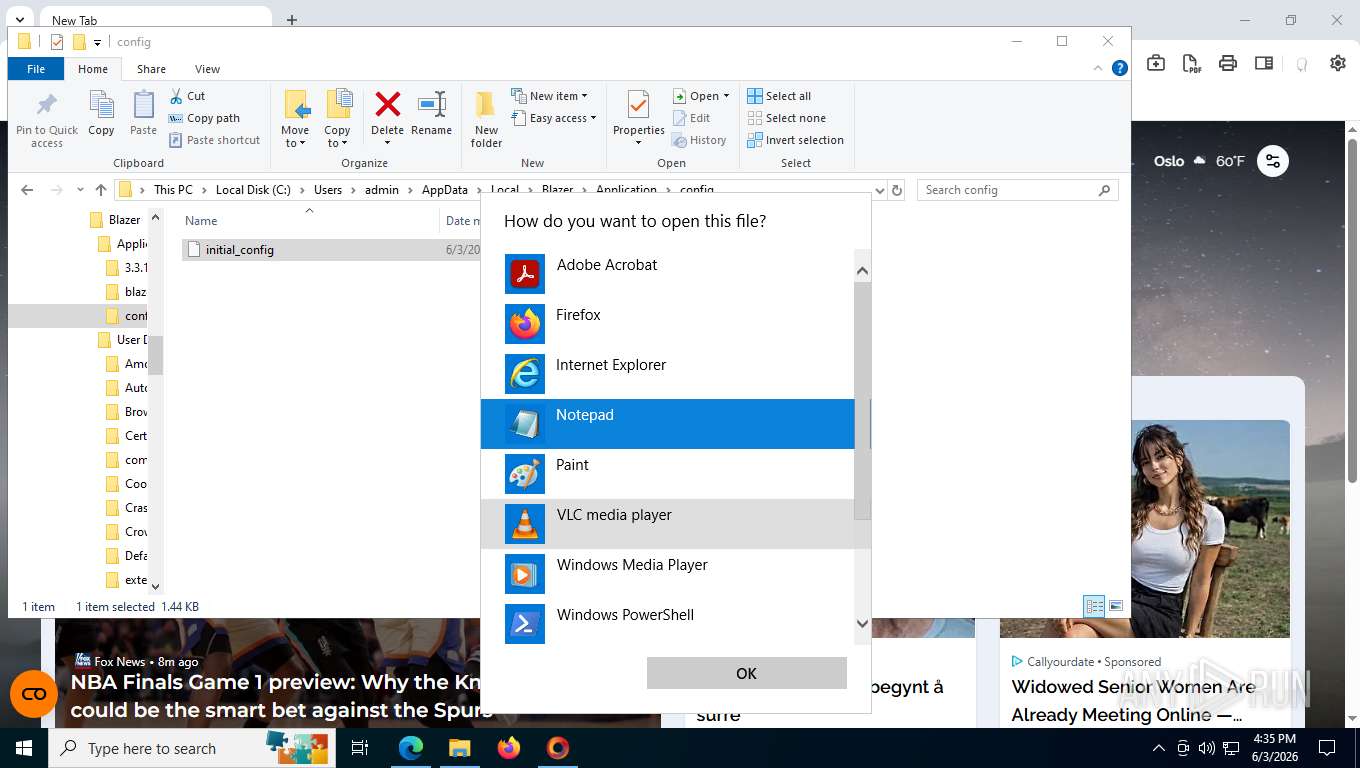Pin folder to Quick access
Image resolution: width=1360 pixels, height=768 pixels.
point(47,119)
